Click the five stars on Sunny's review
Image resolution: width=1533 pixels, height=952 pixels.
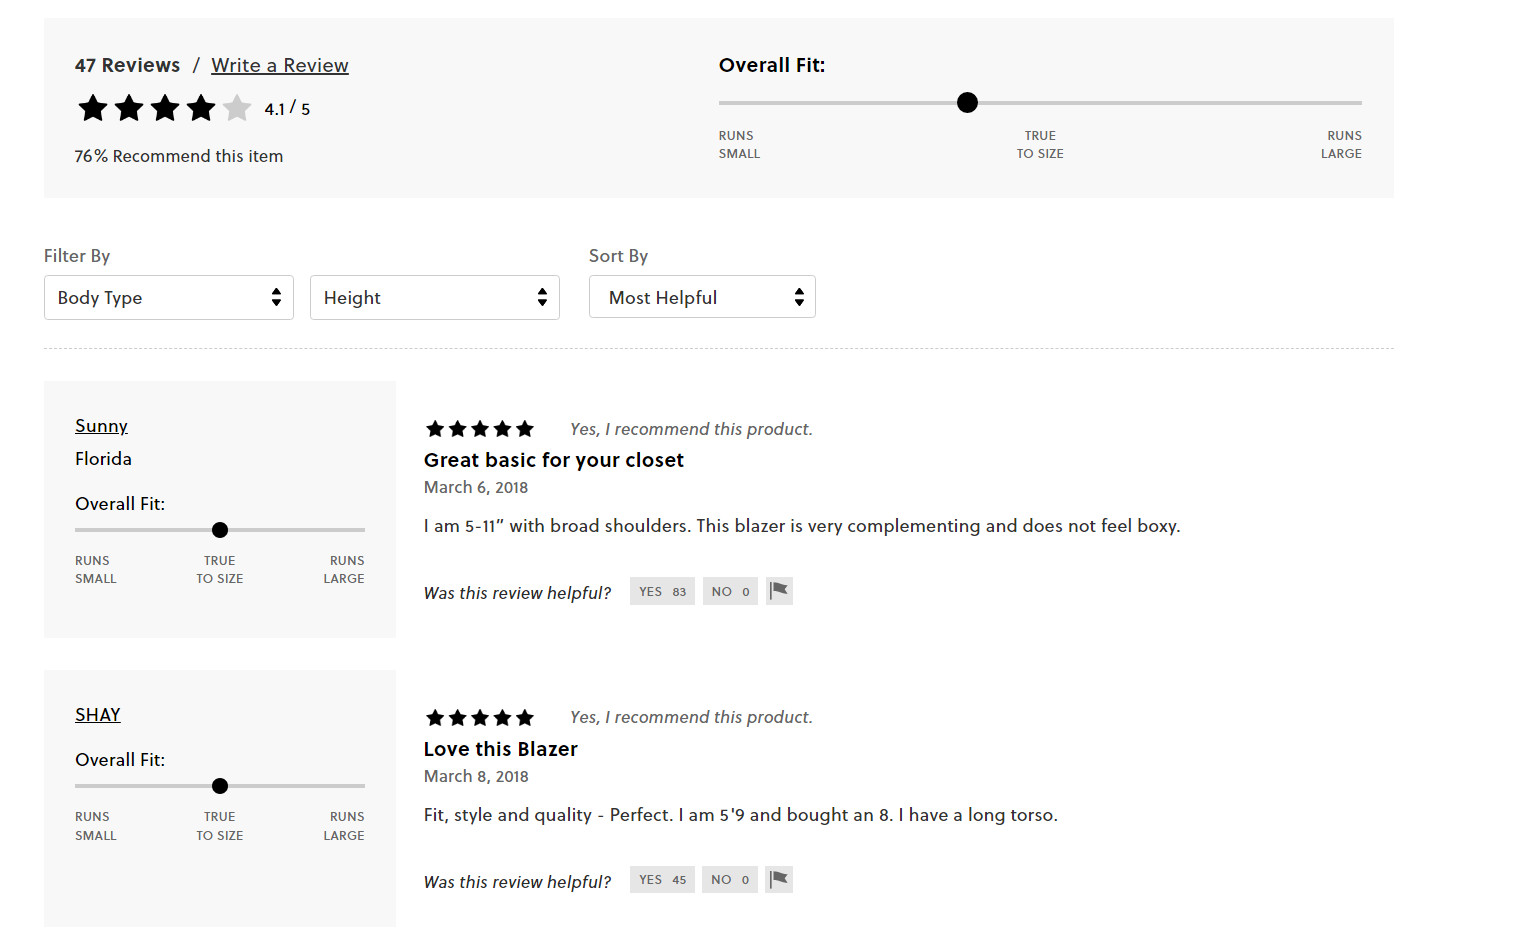[x=480, y=429]
